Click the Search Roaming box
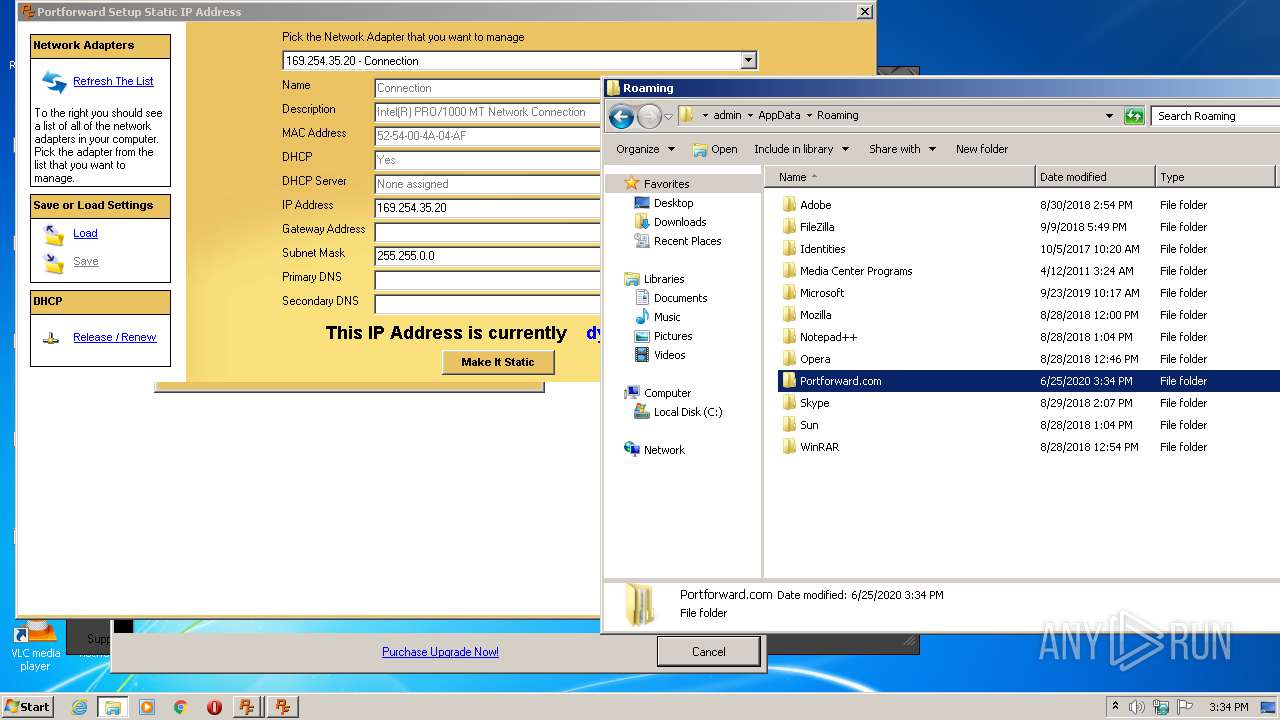This screenshot has width=1280, height=720. (1215, 116)
